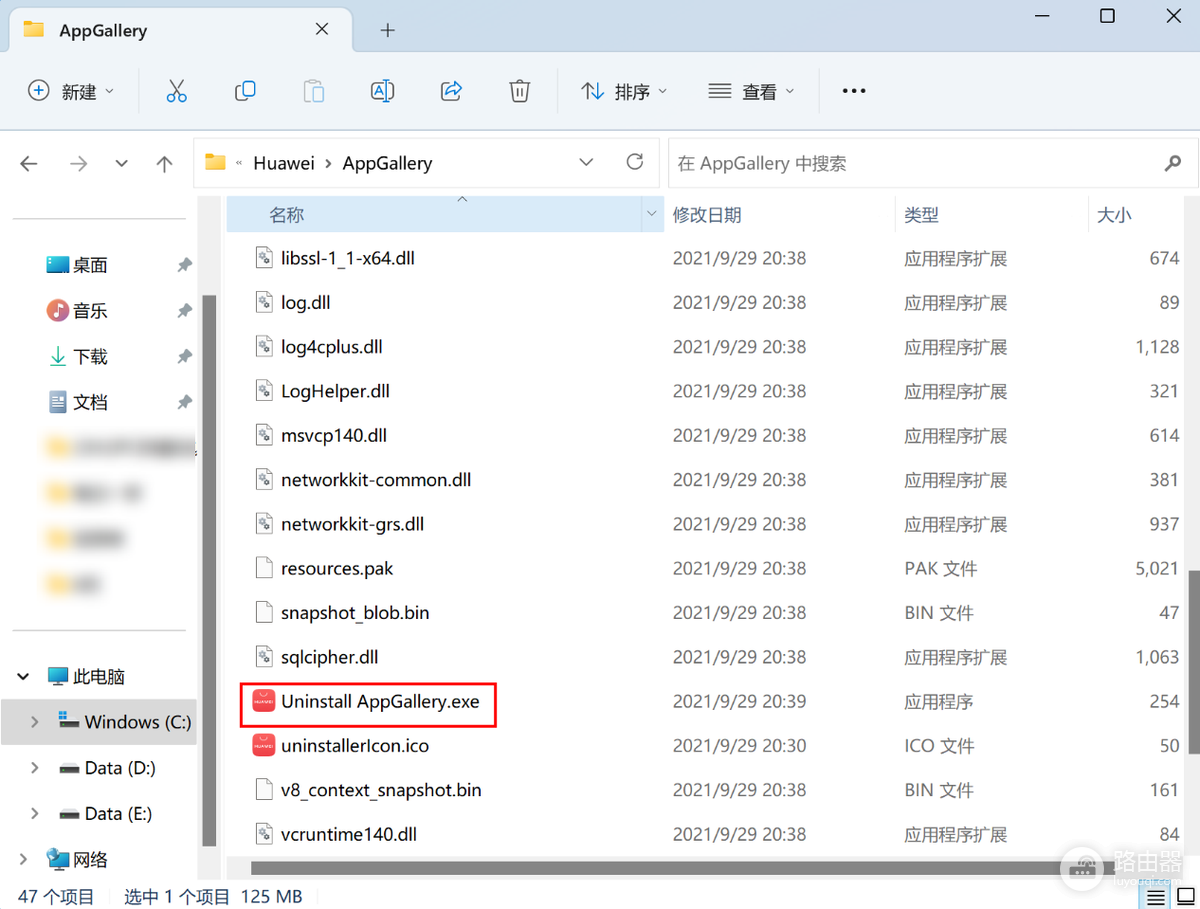Open 下载 in quick access

click(x=90, y=357)
